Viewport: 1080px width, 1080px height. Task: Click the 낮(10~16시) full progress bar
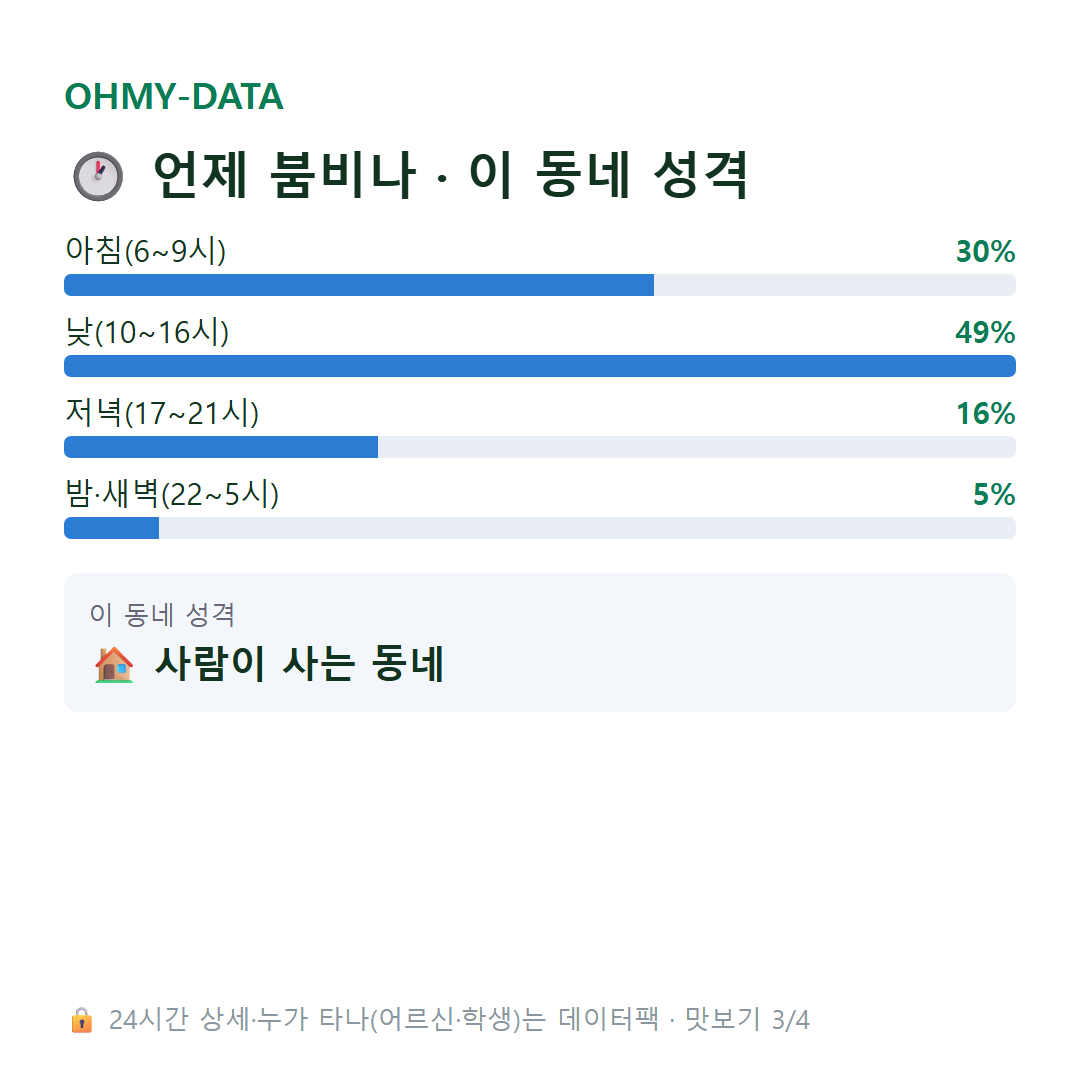point(540,366)
